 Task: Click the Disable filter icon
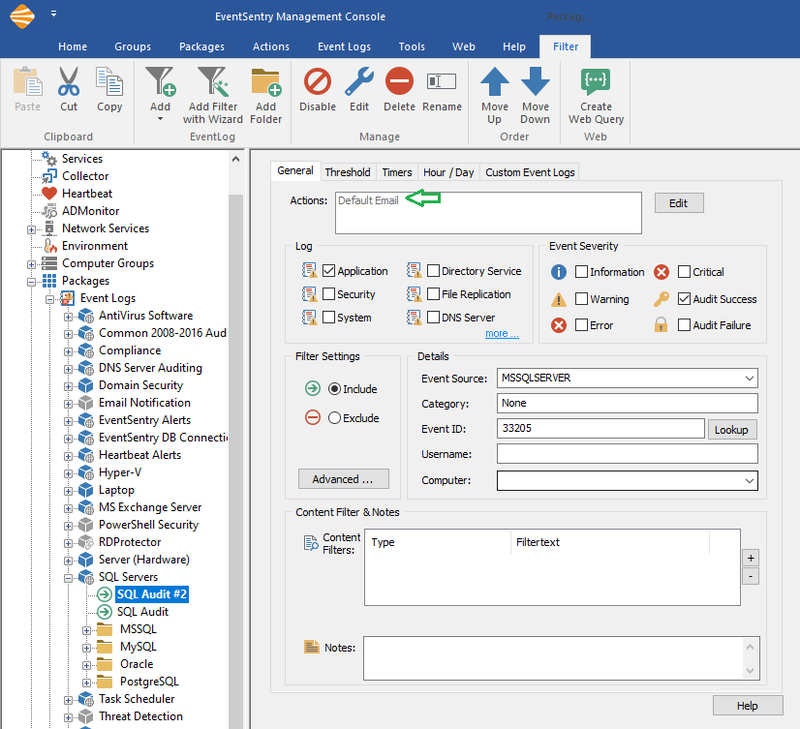[x=317, y=82]
